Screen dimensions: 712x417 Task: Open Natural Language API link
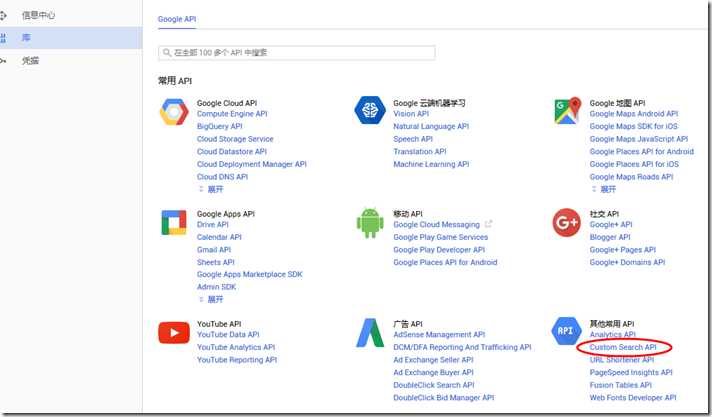431,126
